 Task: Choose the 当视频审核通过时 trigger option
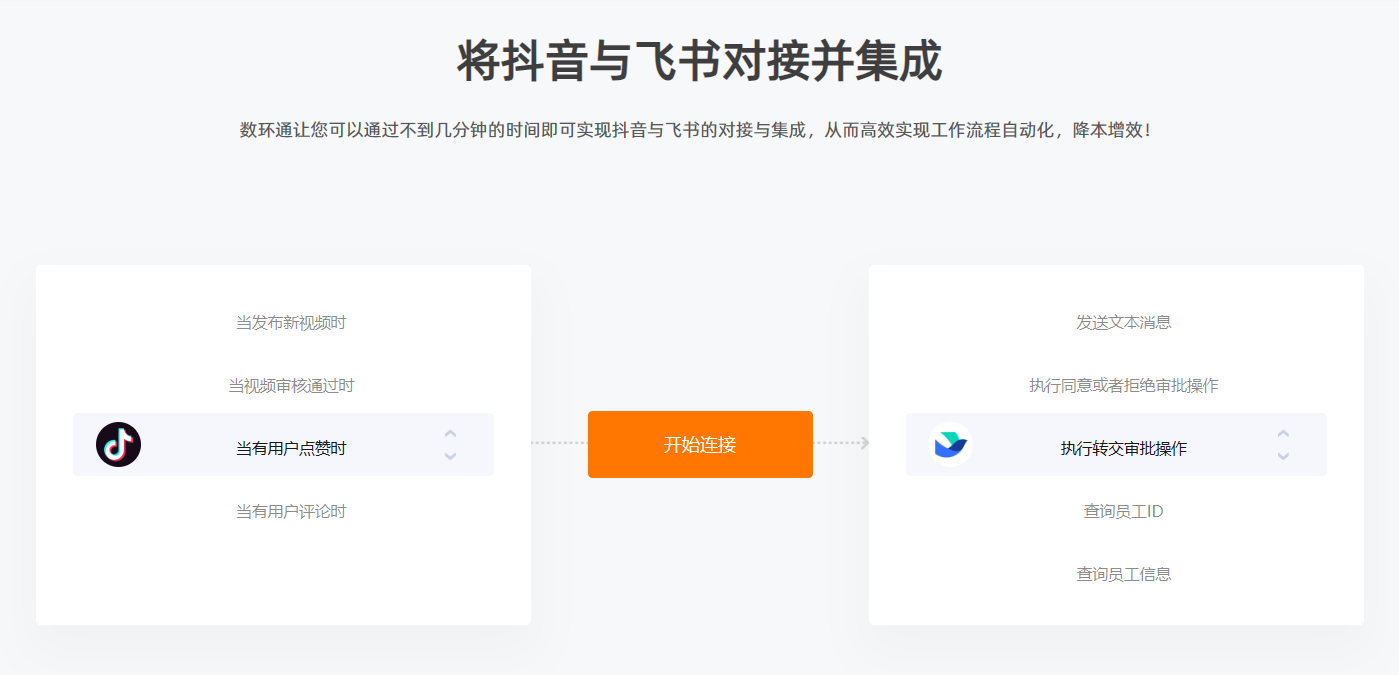(x=291, y=385)
